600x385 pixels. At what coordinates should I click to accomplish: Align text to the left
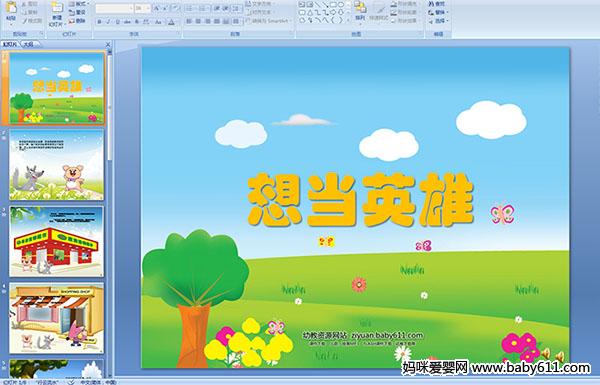189,21
